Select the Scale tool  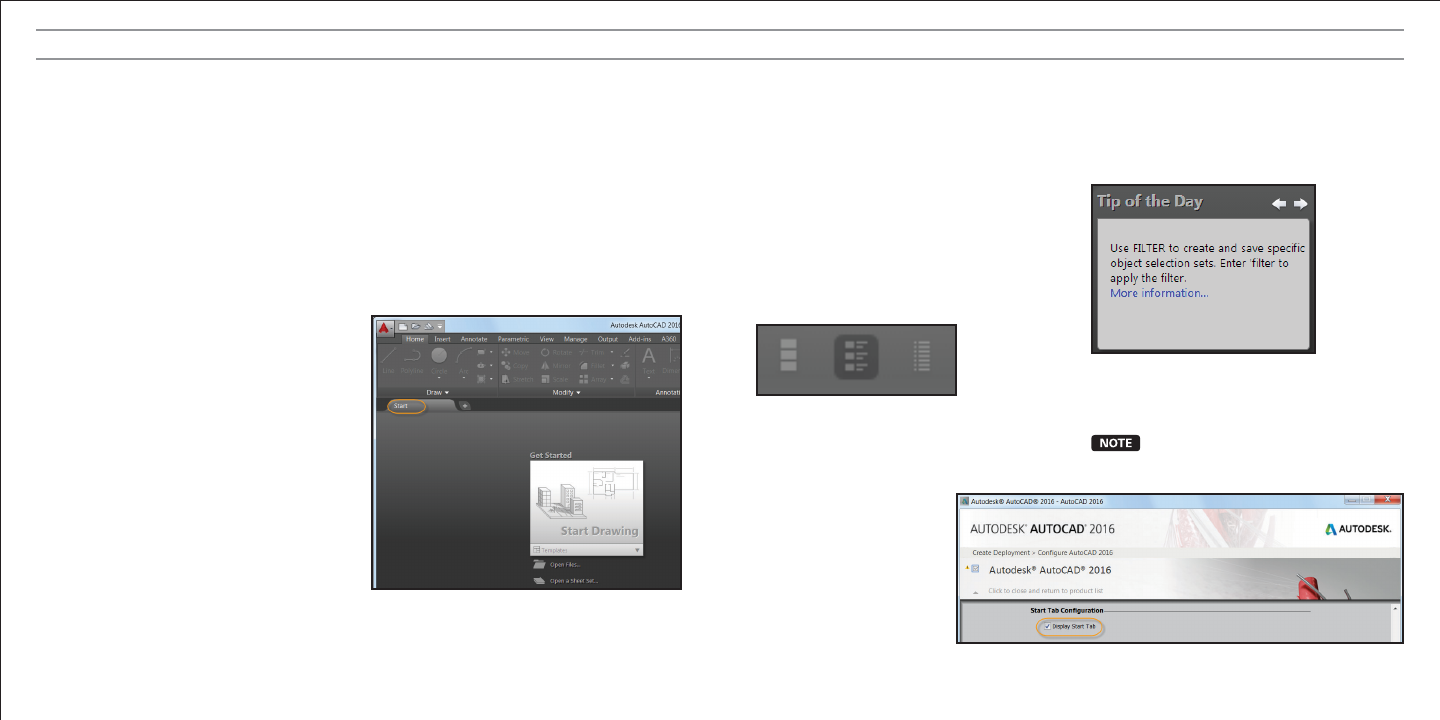pos(554,380)
